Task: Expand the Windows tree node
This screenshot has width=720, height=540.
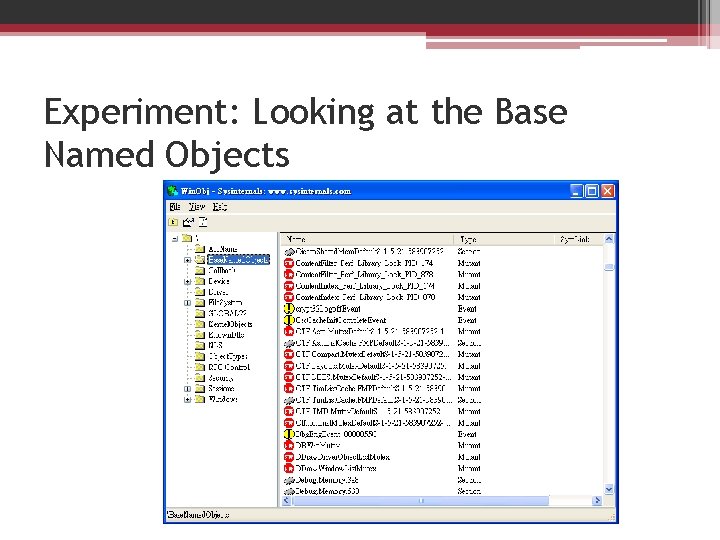Action: 187,399
